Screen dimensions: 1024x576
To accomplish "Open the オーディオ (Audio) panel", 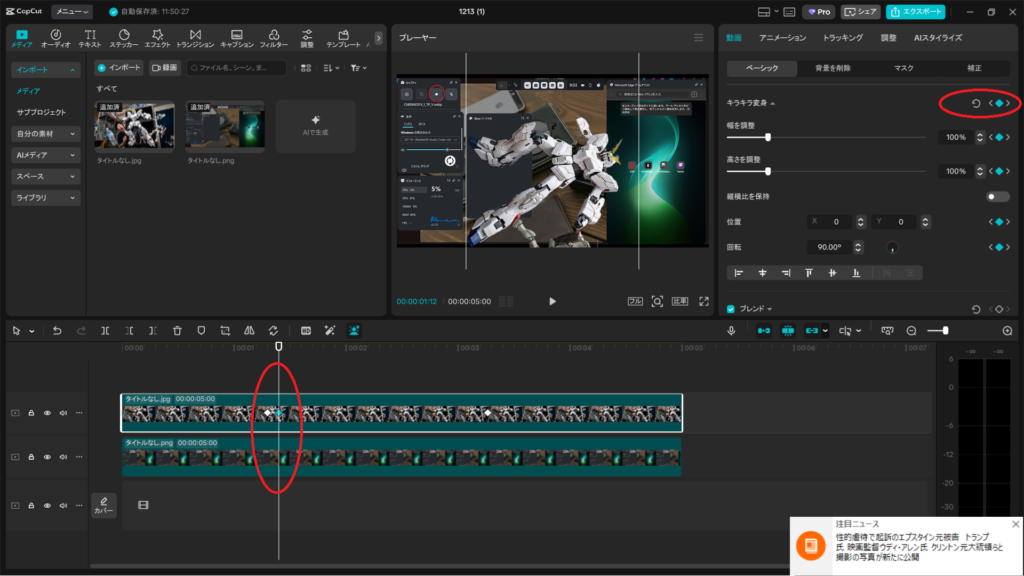I will (x=55, y=38).
